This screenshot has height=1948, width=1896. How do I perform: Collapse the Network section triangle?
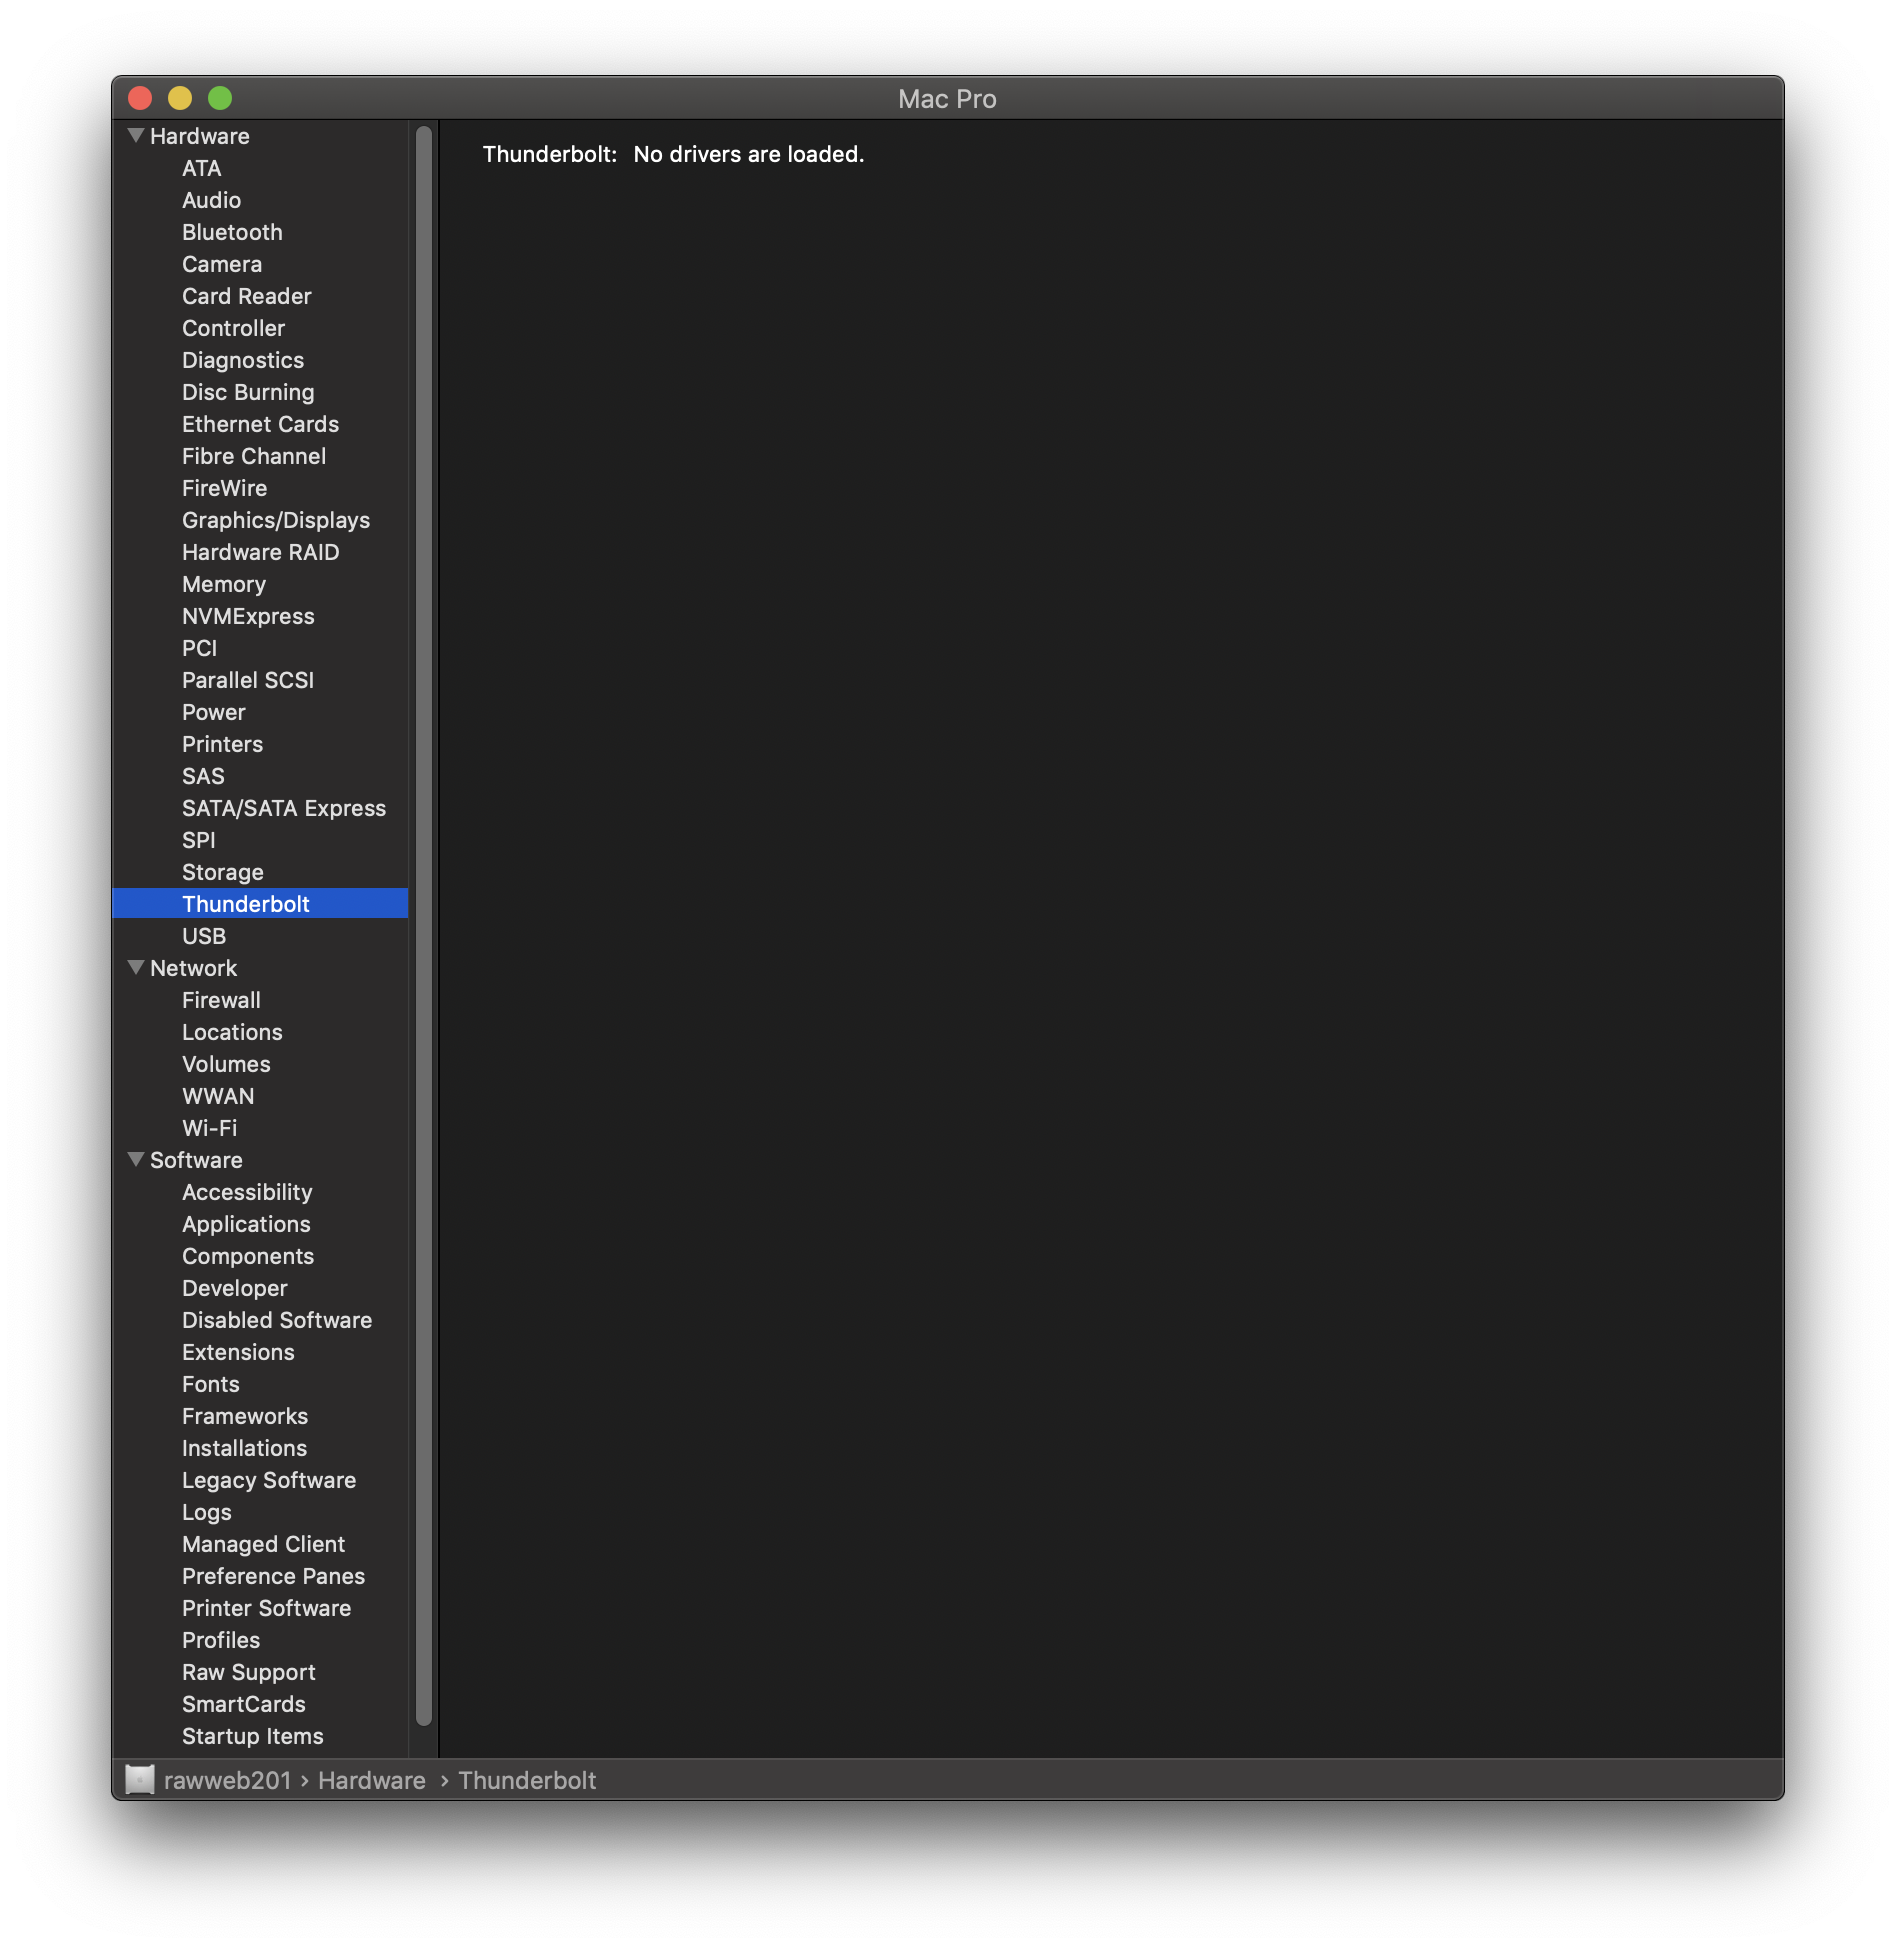point(136,967)
